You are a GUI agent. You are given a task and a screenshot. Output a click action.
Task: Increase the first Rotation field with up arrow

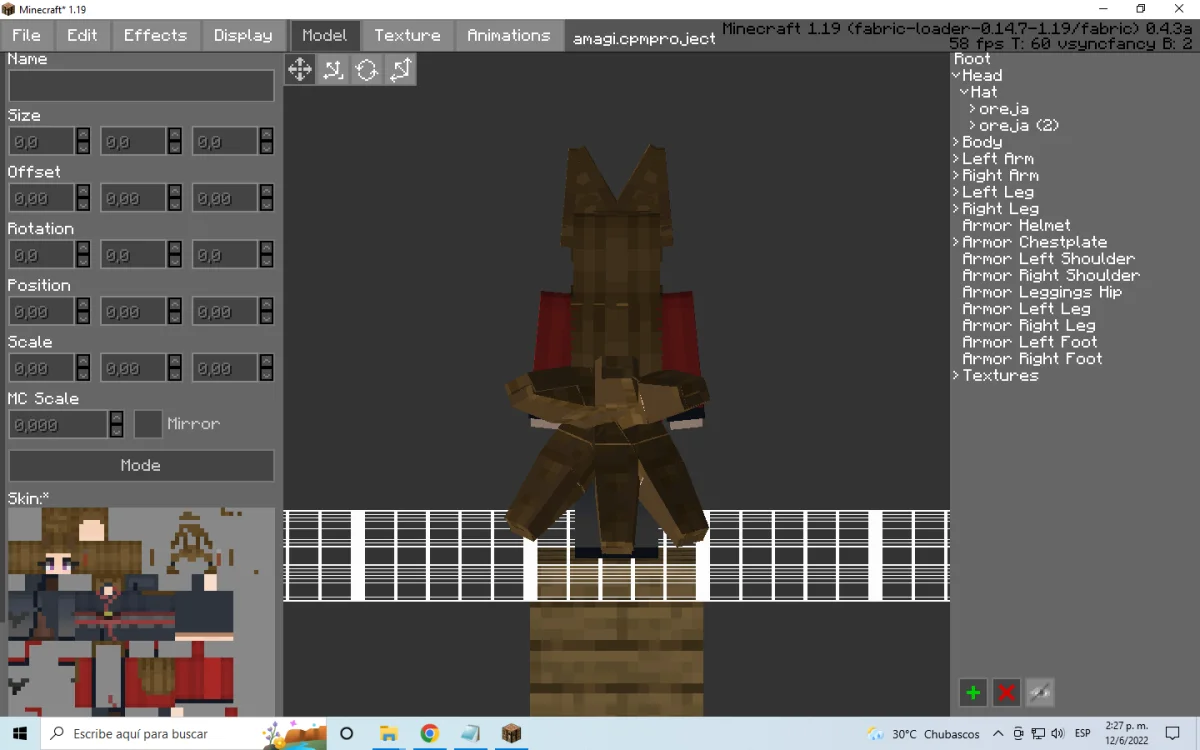click(83, 248)
